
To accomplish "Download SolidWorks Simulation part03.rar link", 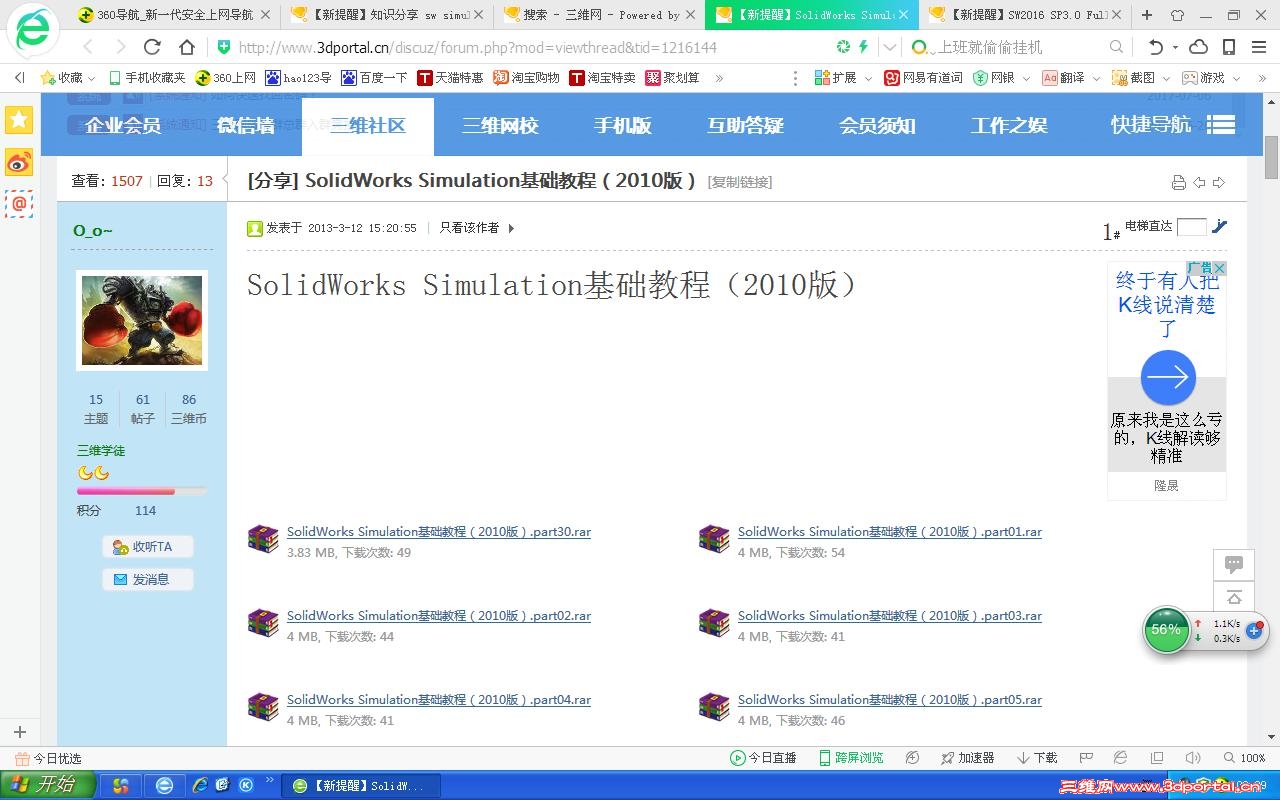I will click(x=890, y=616).
